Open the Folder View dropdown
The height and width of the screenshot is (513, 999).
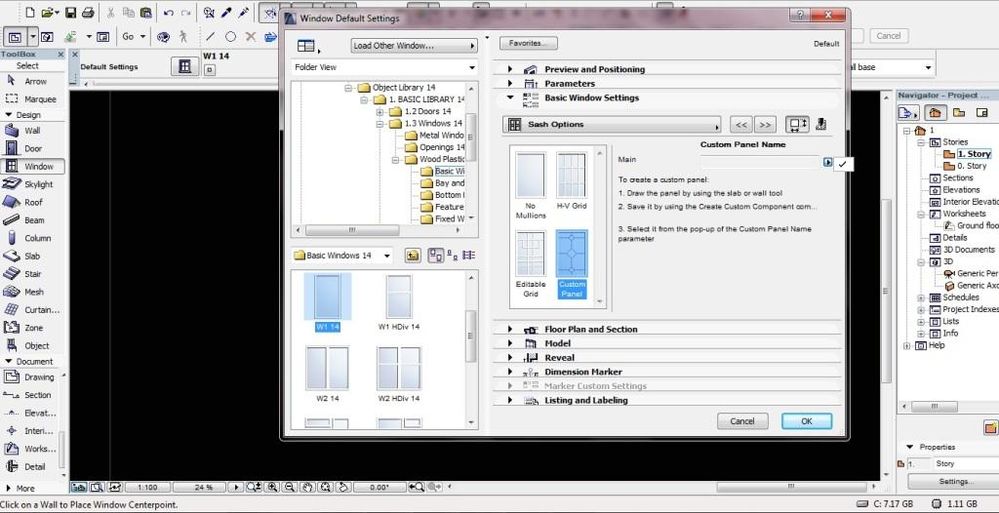click(x=385, y=67)
